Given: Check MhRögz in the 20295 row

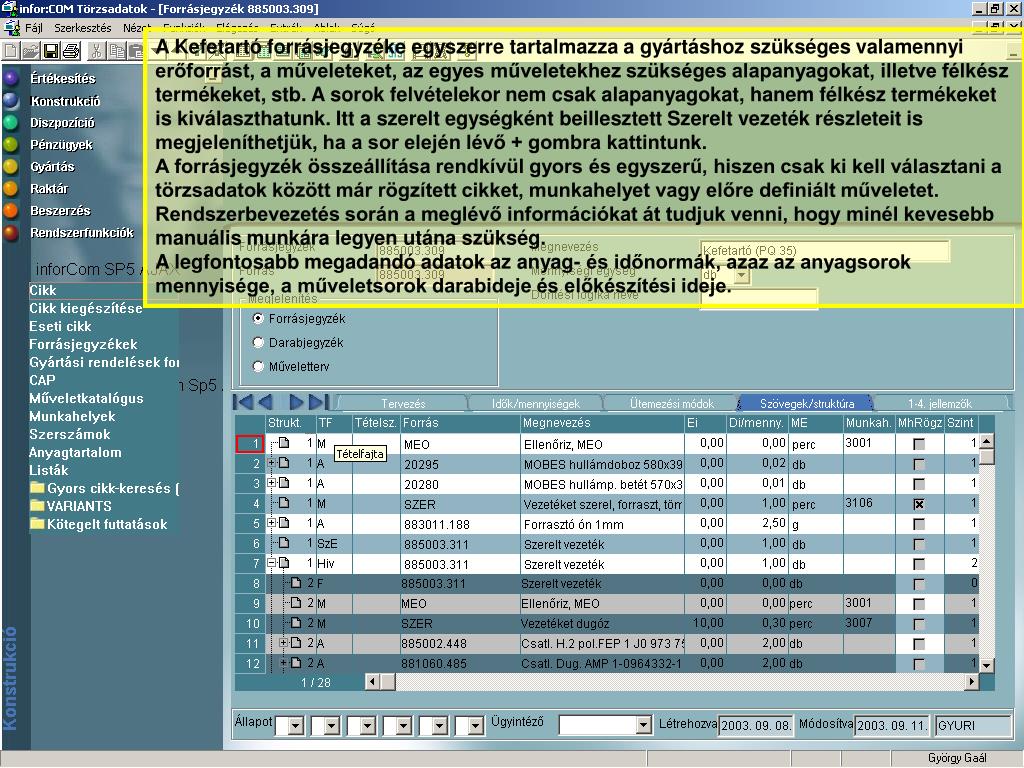Looking at the screenshot, I should 919,464.
